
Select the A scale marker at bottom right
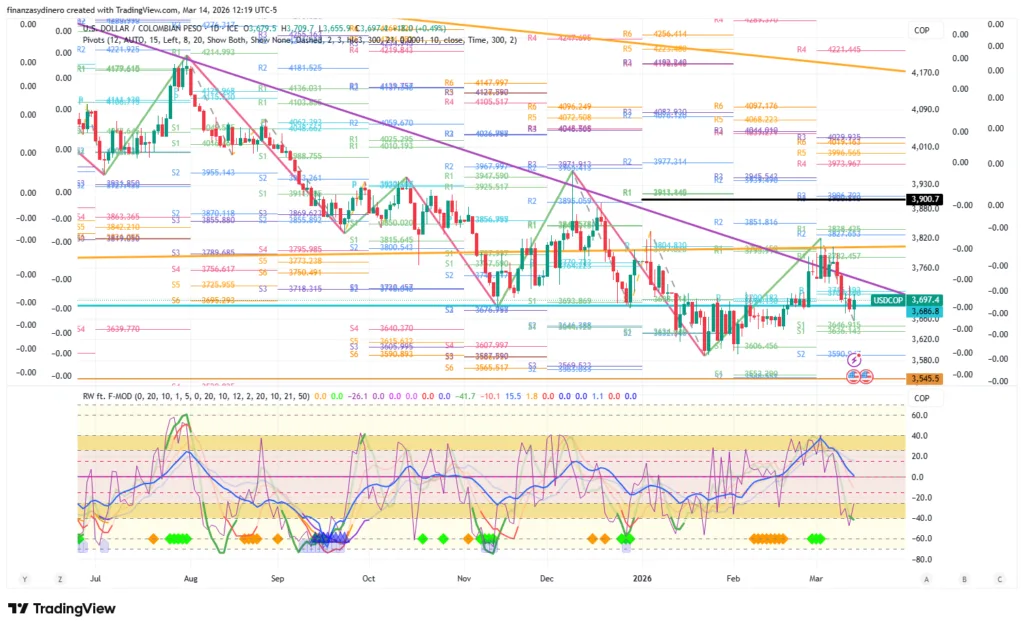(927, 578)
